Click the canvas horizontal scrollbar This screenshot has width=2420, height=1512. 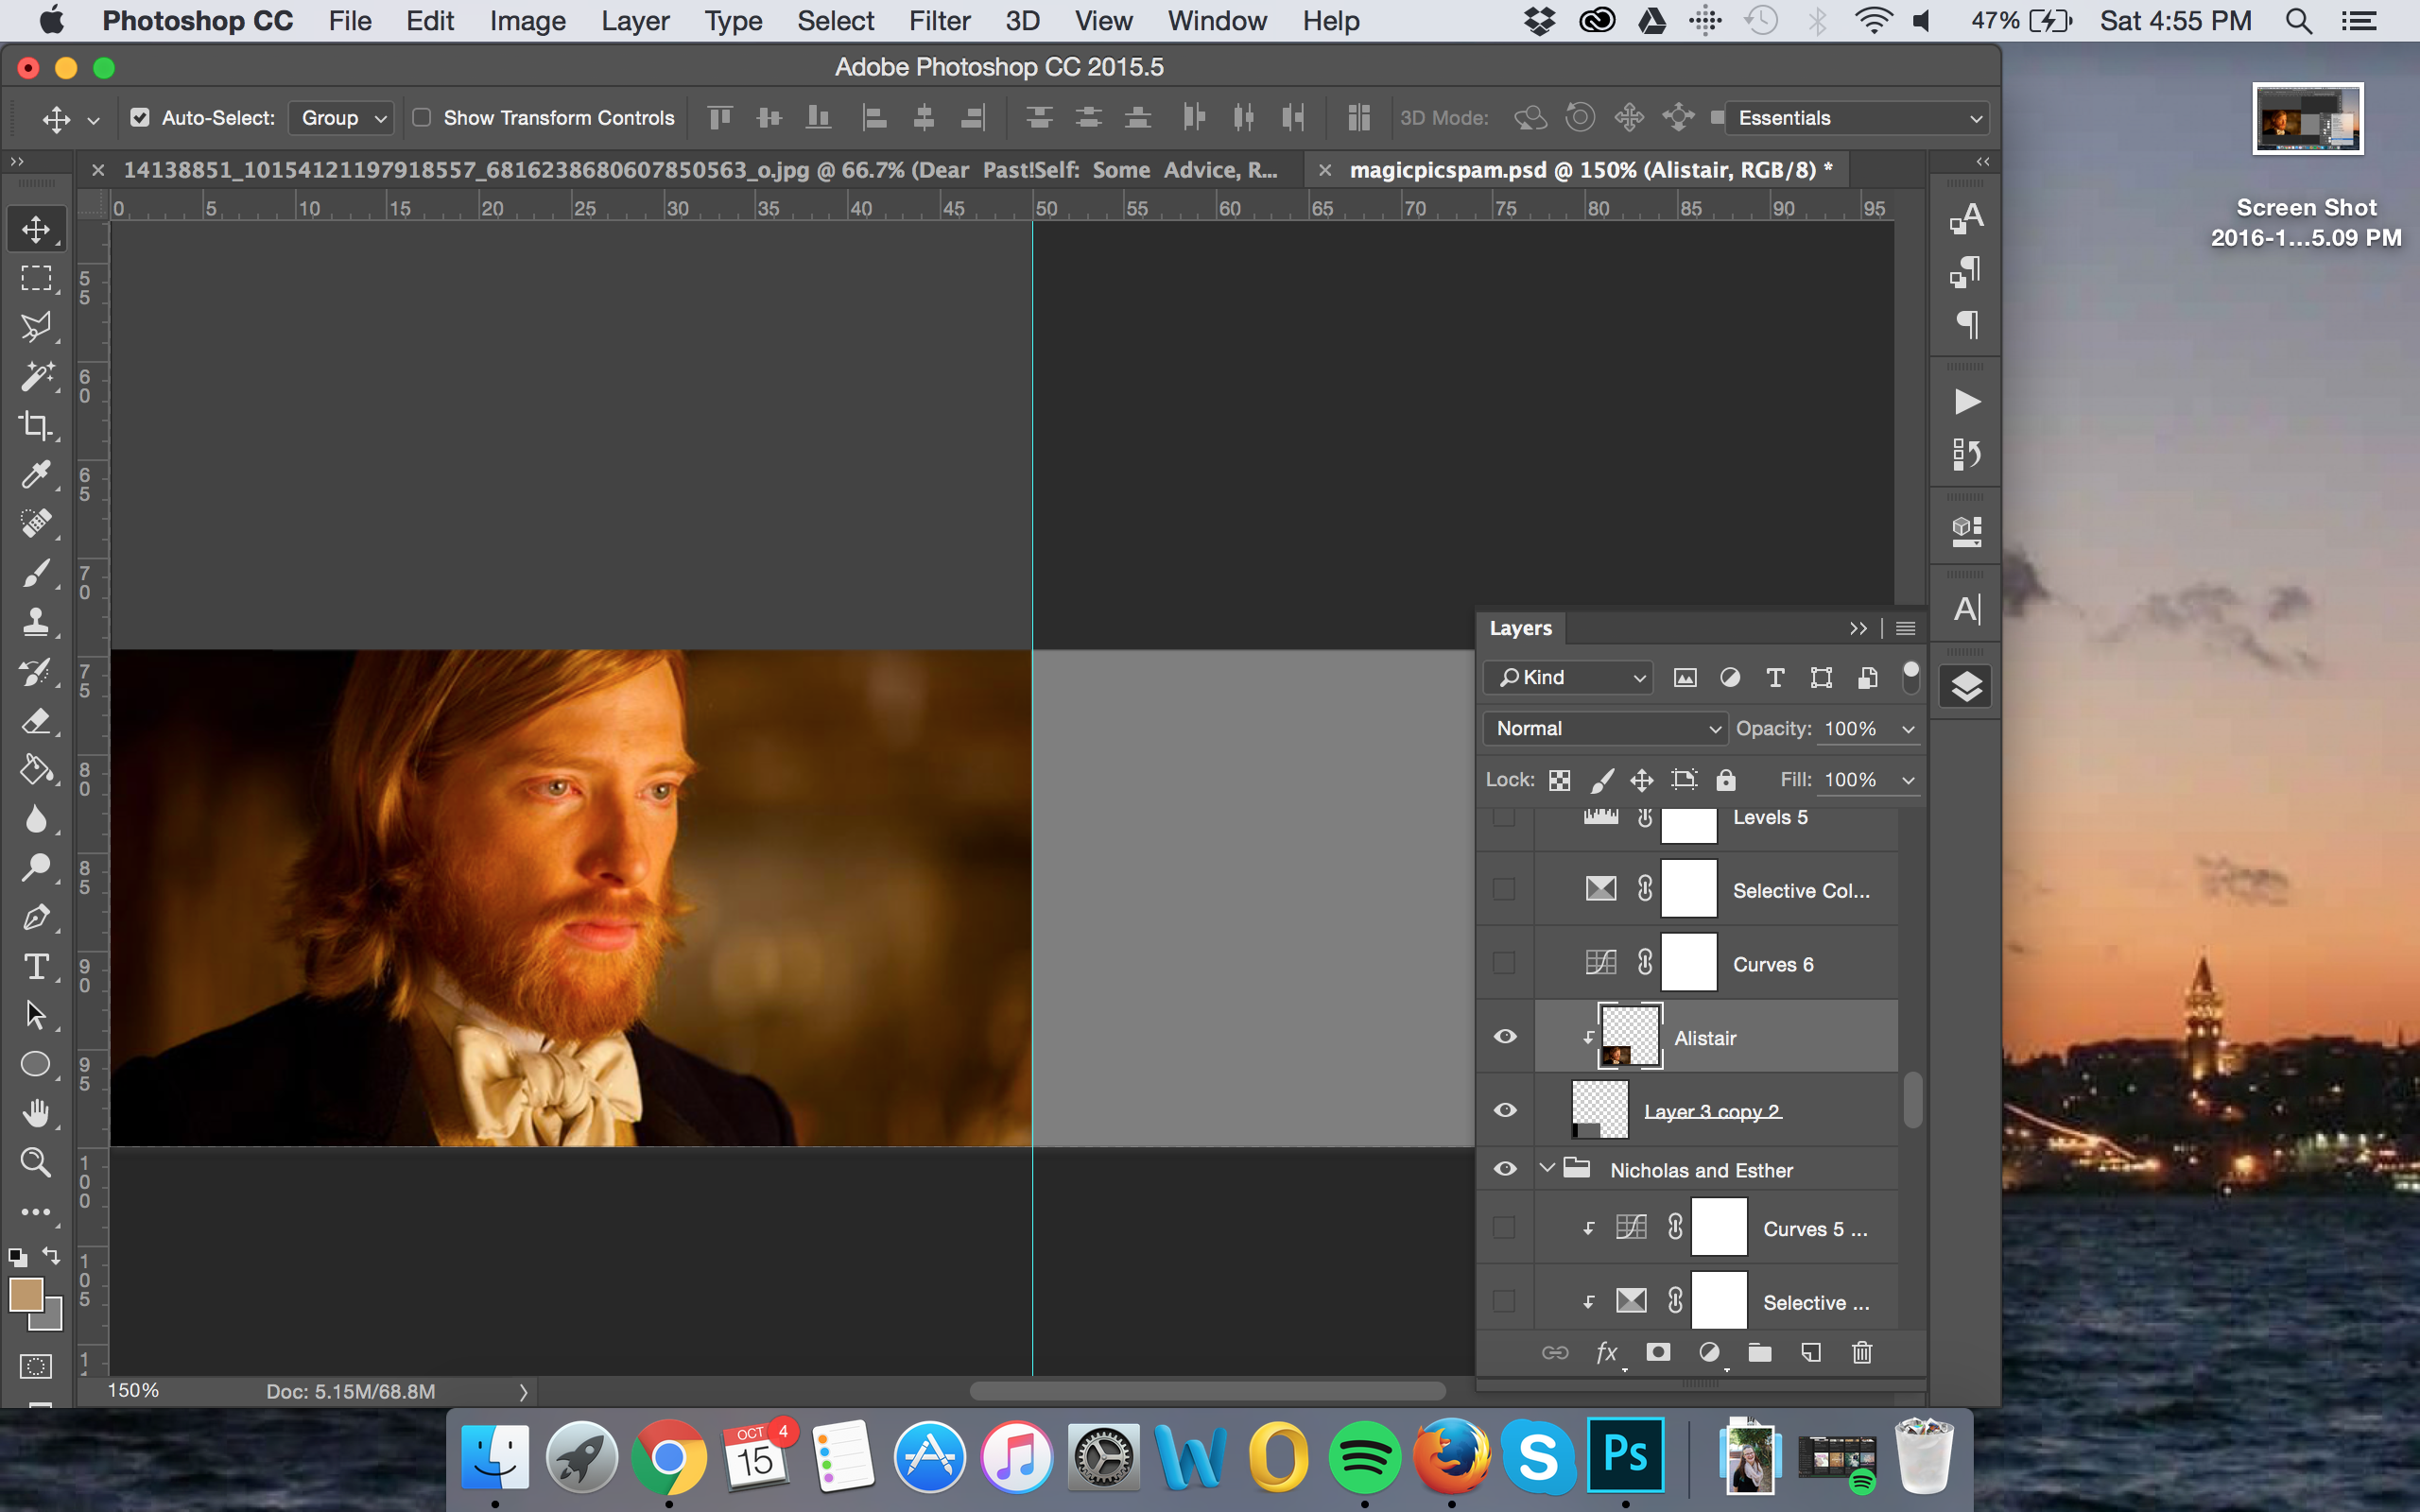point(1207,1391)
